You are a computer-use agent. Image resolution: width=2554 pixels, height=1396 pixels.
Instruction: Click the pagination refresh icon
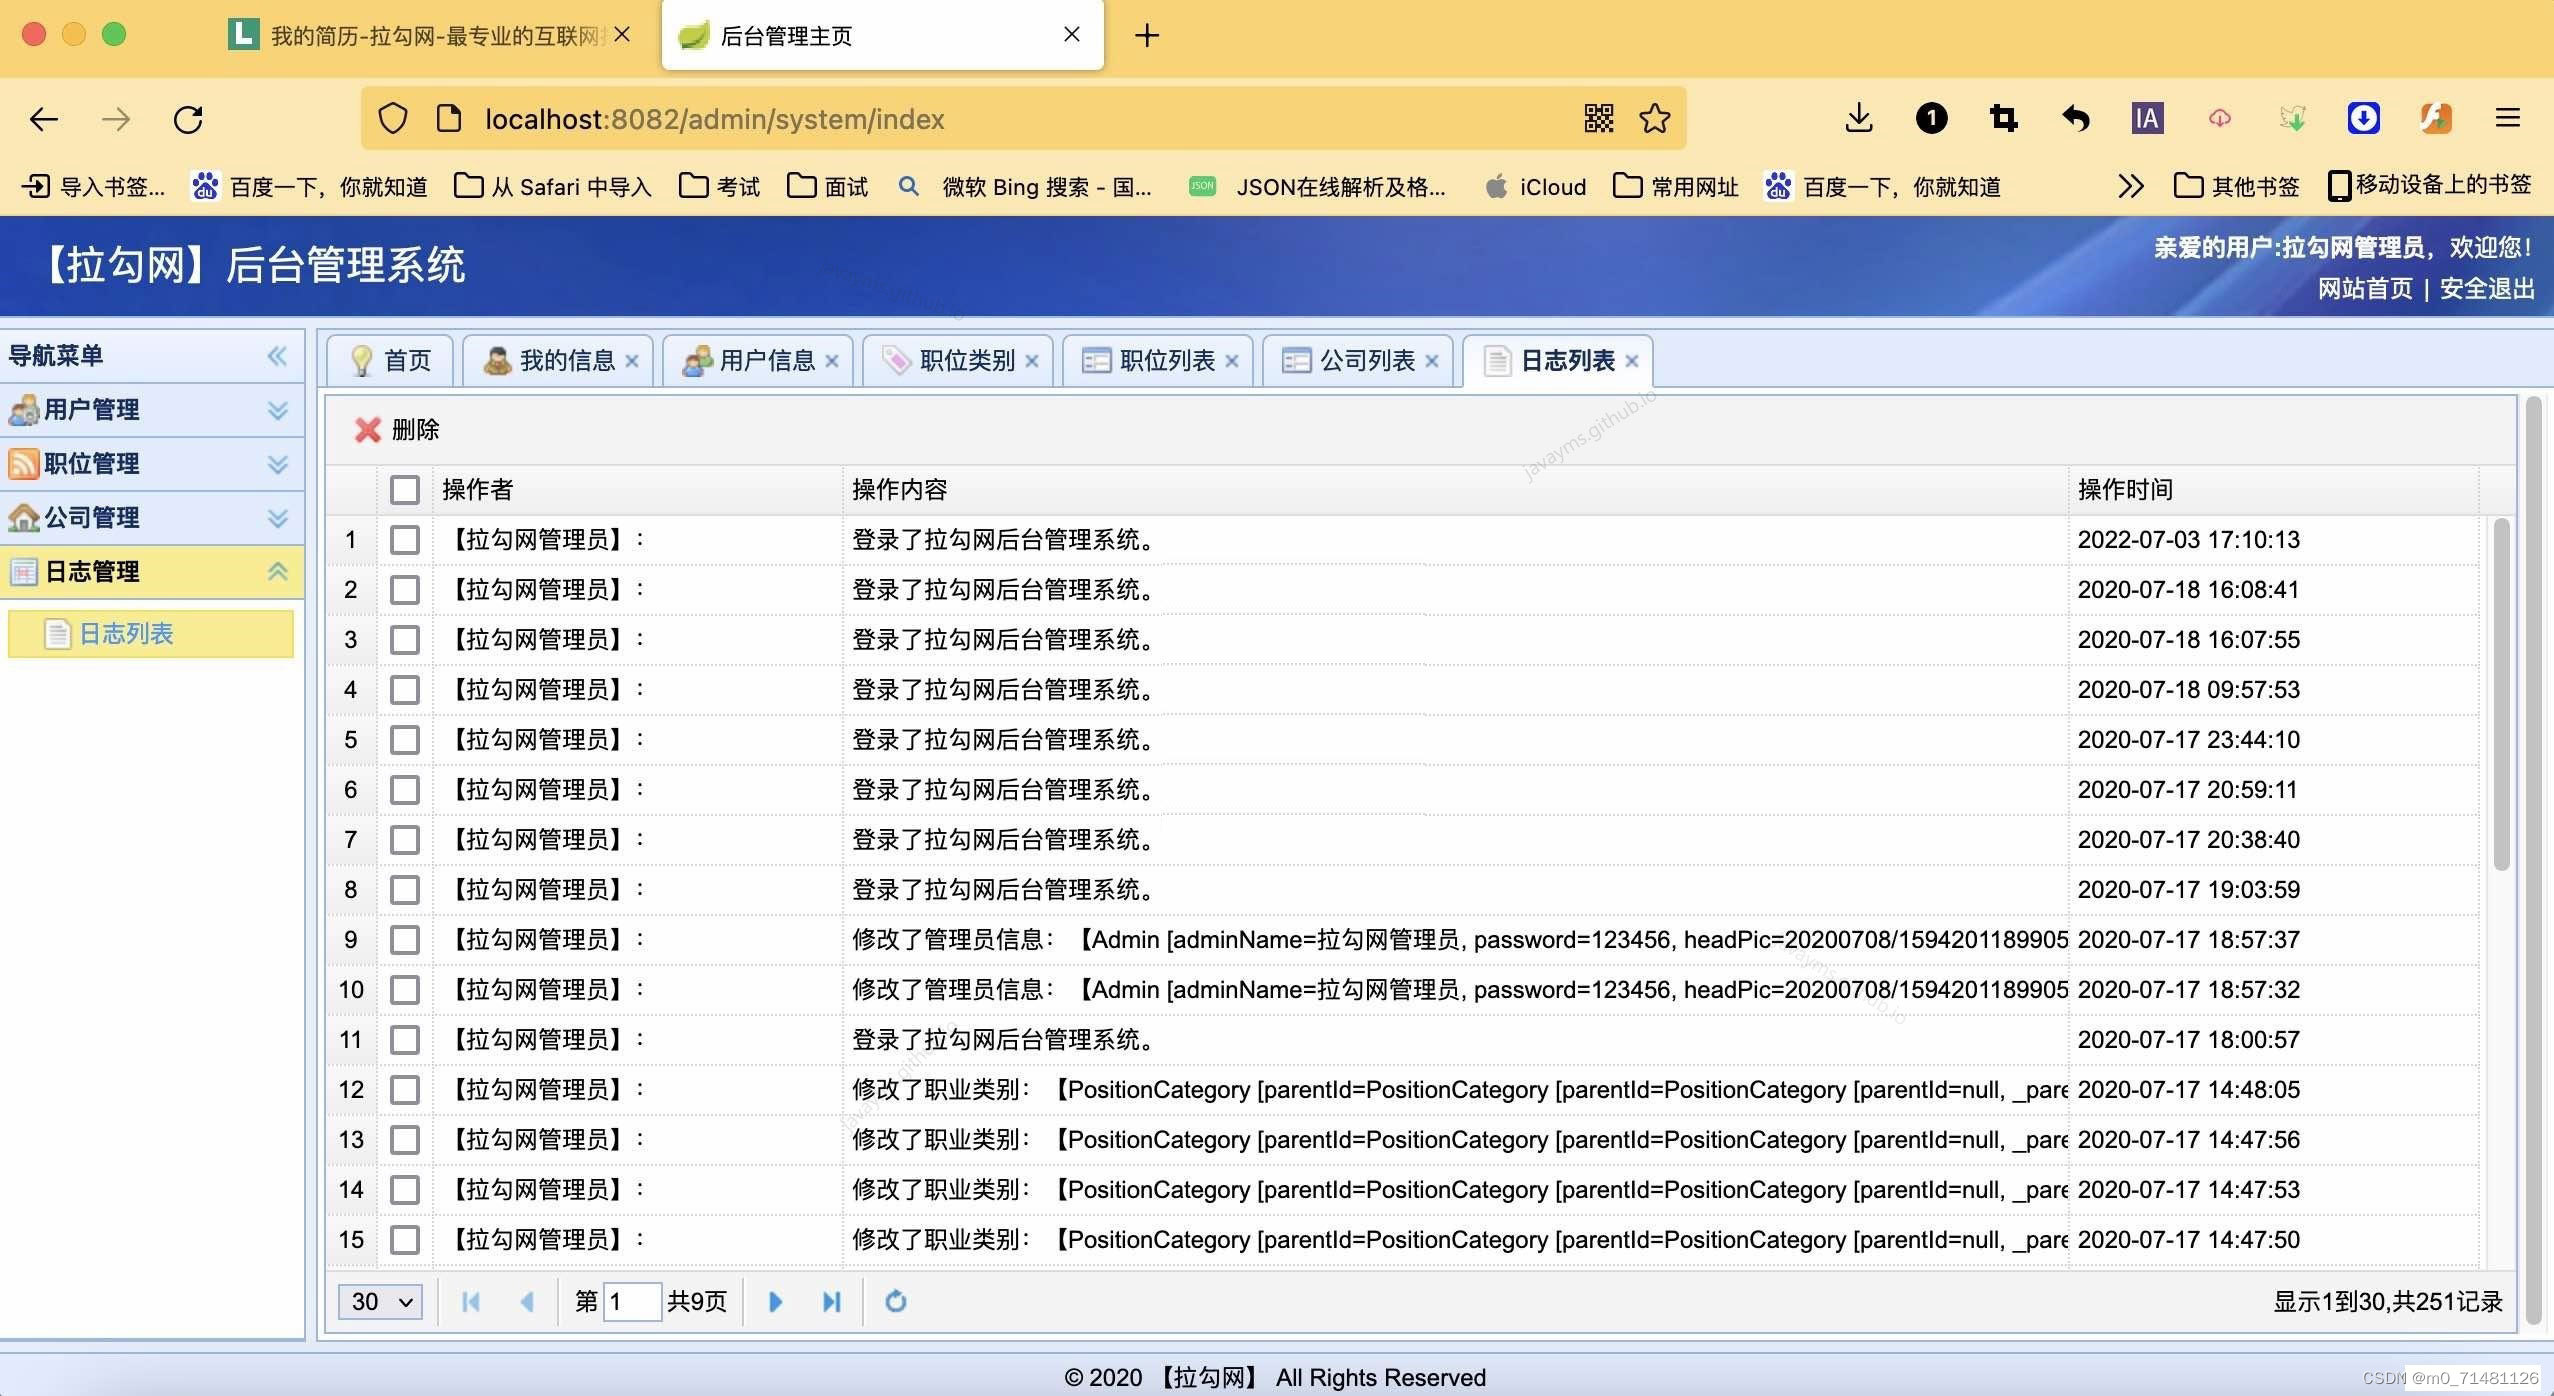pyautogui.click(x=896, y=1301)
